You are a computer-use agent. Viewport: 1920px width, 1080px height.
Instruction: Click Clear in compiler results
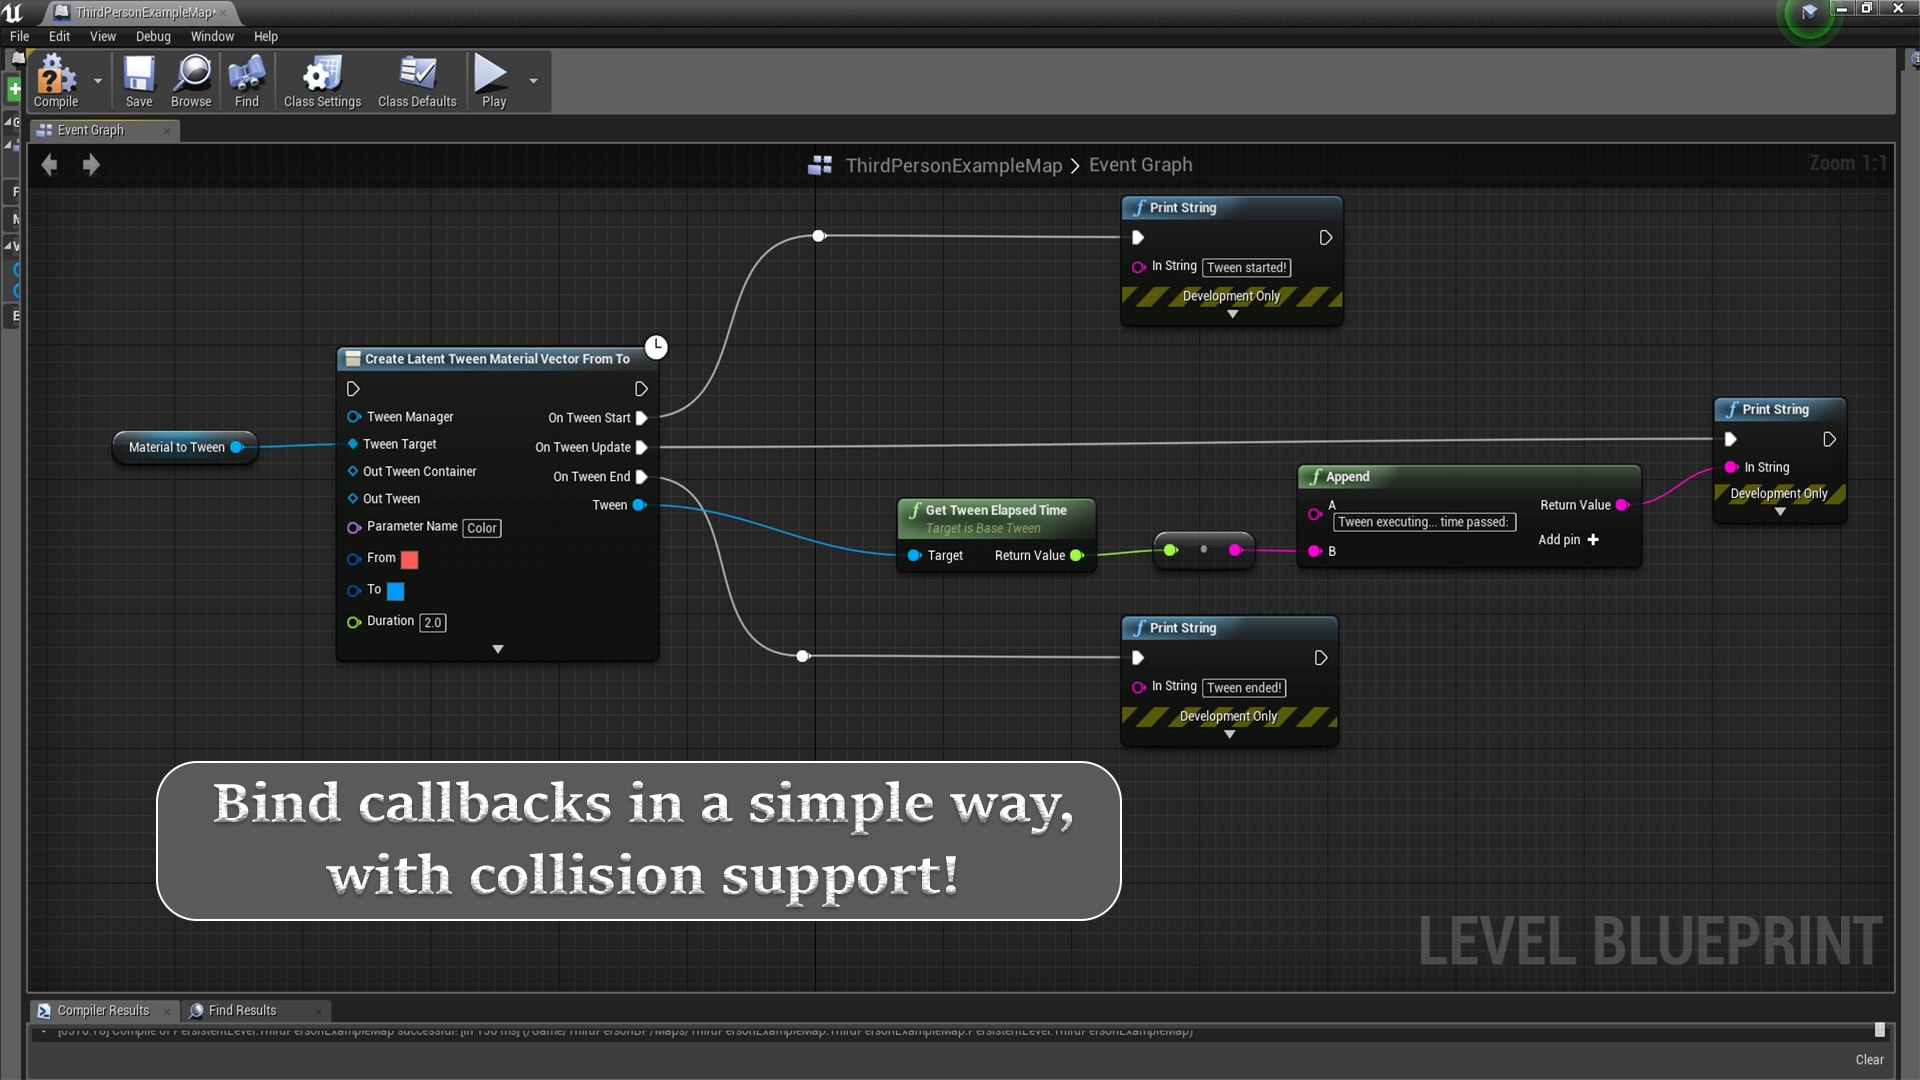coord(1869,1059)
